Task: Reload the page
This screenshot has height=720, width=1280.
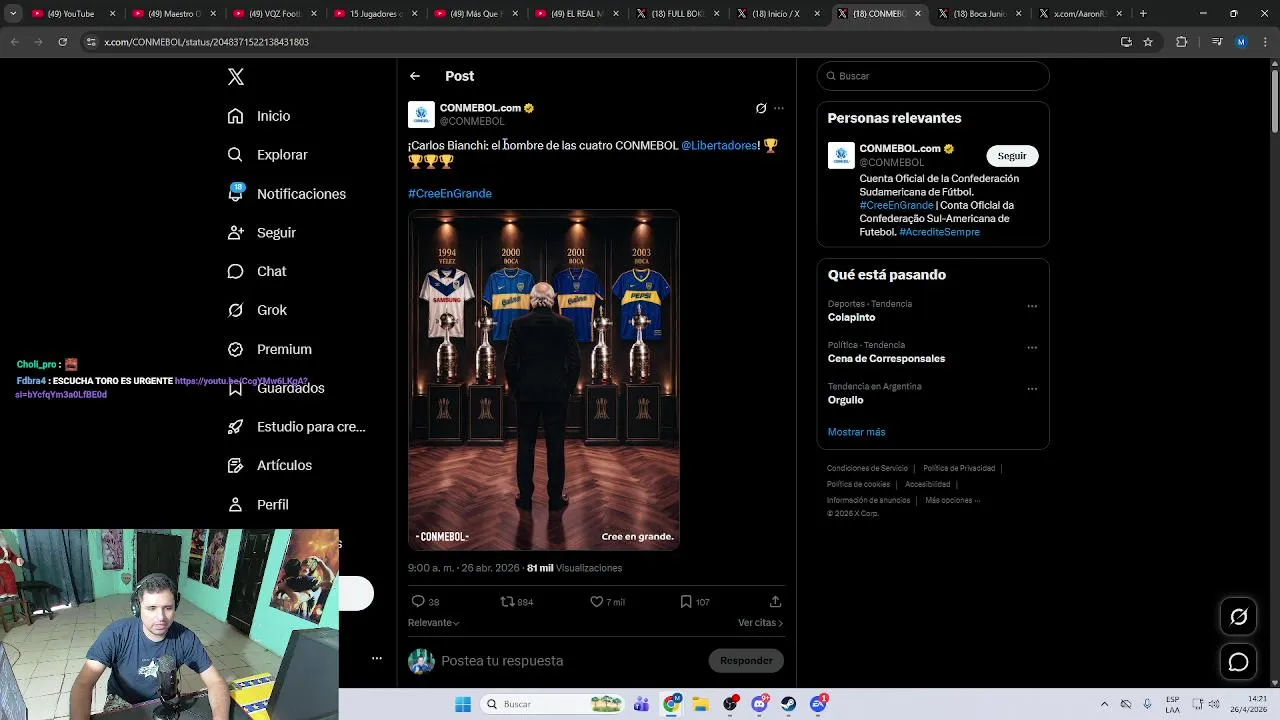Action: 62,42
